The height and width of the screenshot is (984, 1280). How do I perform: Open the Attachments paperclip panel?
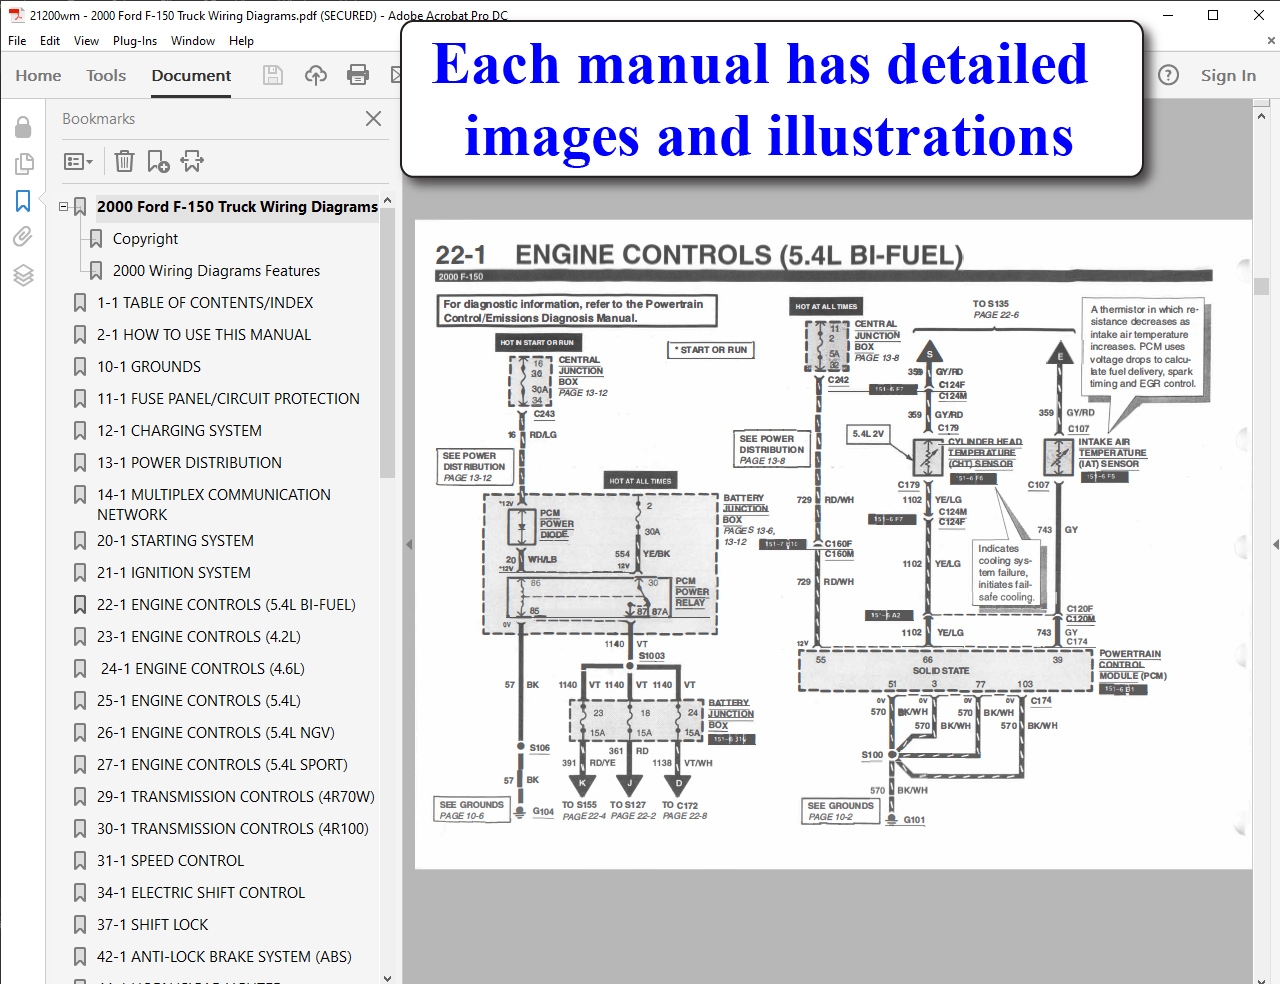coord(23,237)
